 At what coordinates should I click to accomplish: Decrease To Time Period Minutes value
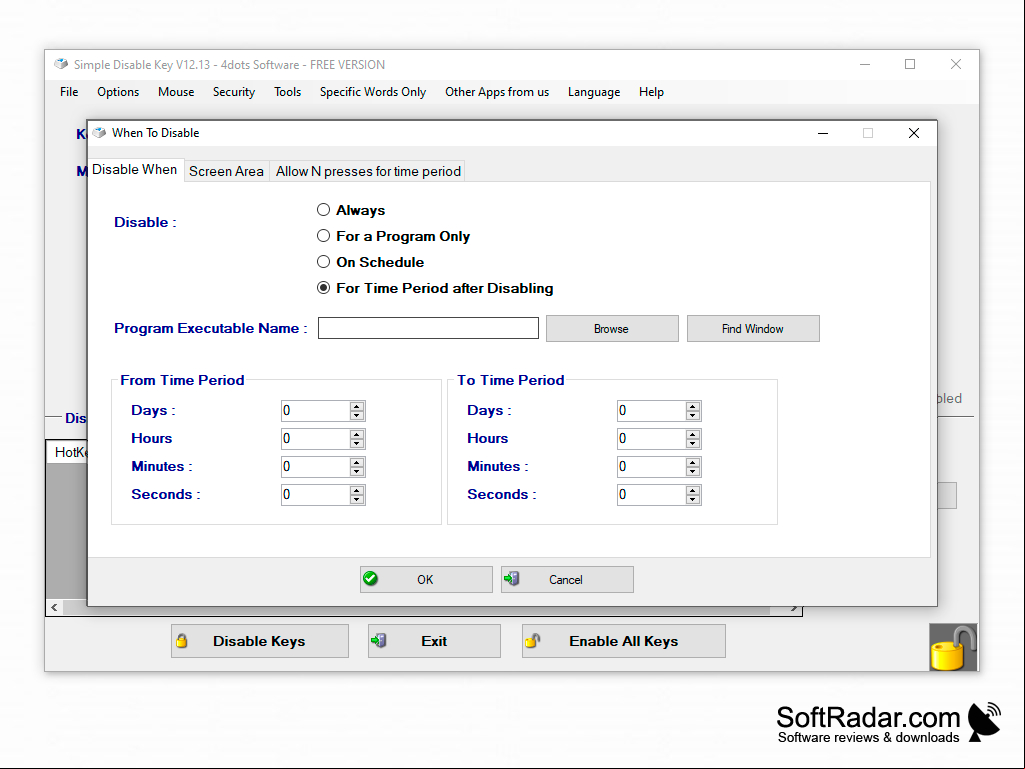pos(693,471)
